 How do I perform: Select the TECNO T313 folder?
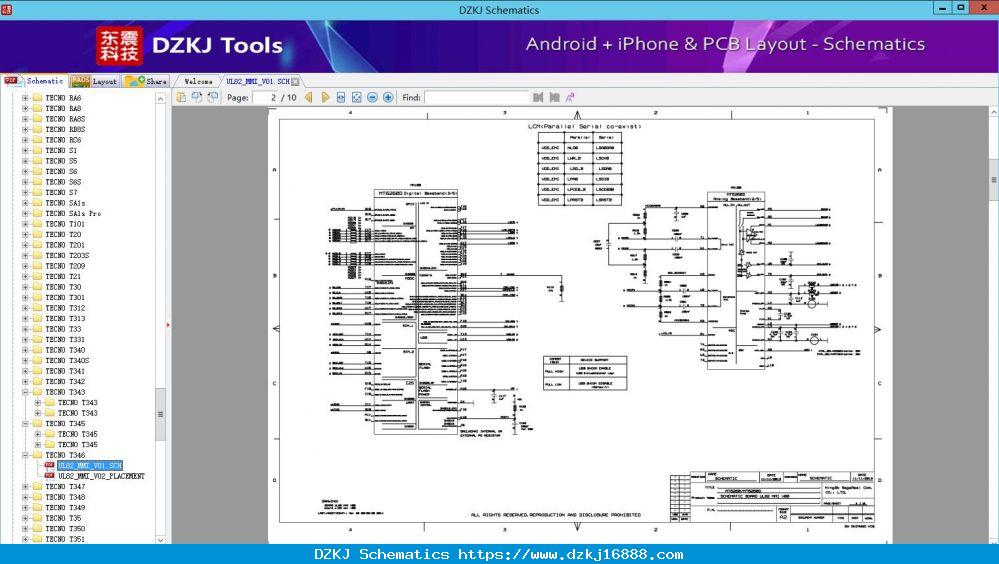click(x=65, y=319)
